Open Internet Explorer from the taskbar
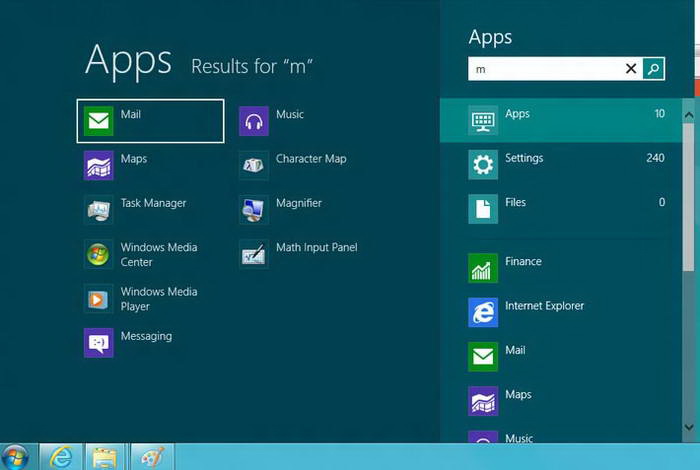Screen dimensions: 700x470 click(61, 457)
